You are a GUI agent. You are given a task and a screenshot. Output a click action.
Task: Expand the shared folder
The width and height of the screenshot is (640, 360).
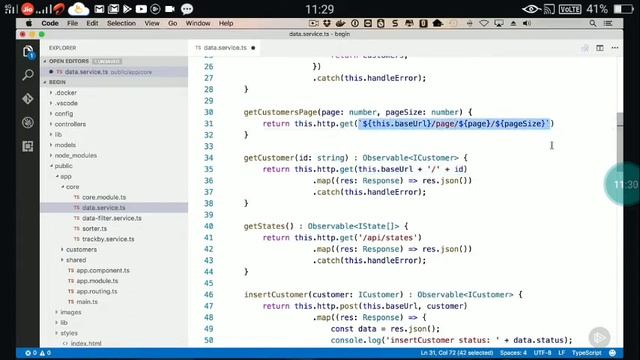(76, 260)
